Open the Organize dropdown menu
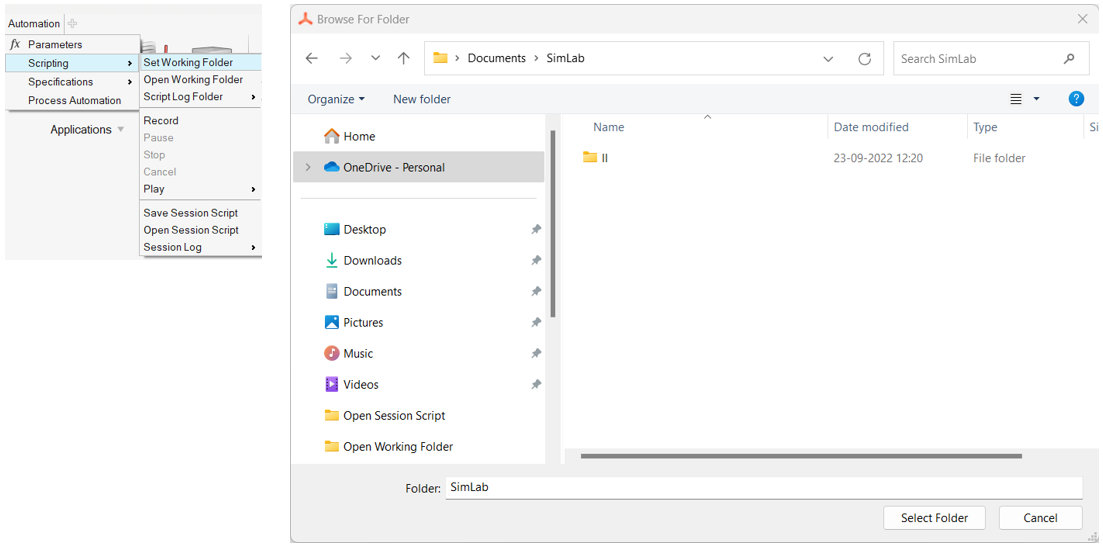1103x548 pixels. point(336,99)
